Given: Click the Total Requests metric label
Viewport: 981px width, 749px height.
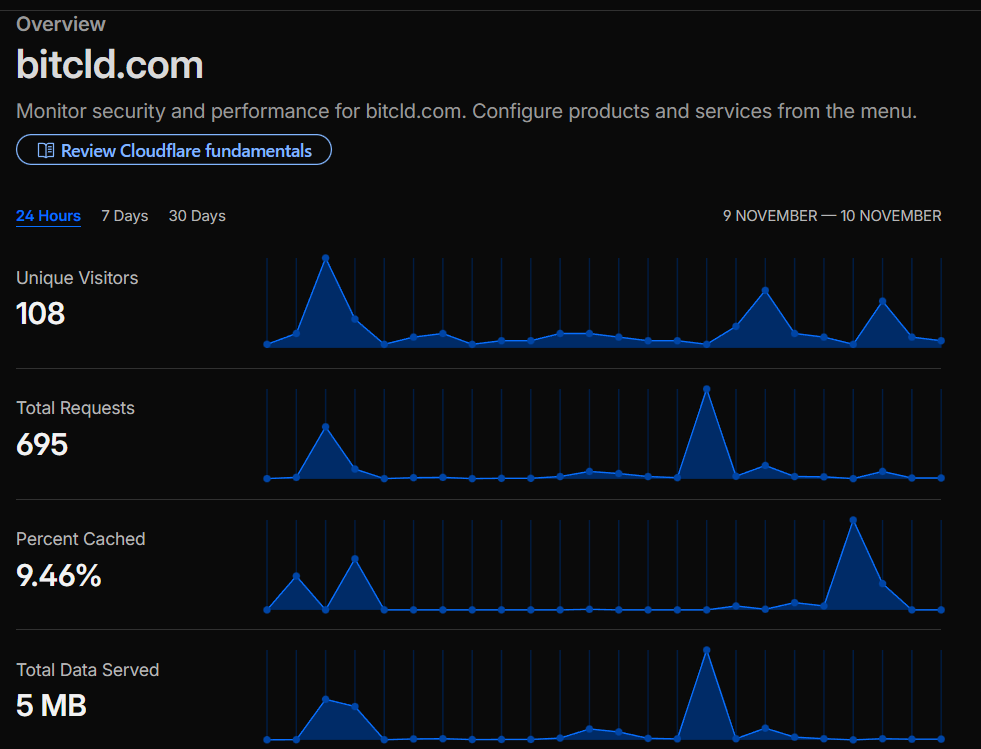Looking at the screenshot, I should (x=75, y=408).
